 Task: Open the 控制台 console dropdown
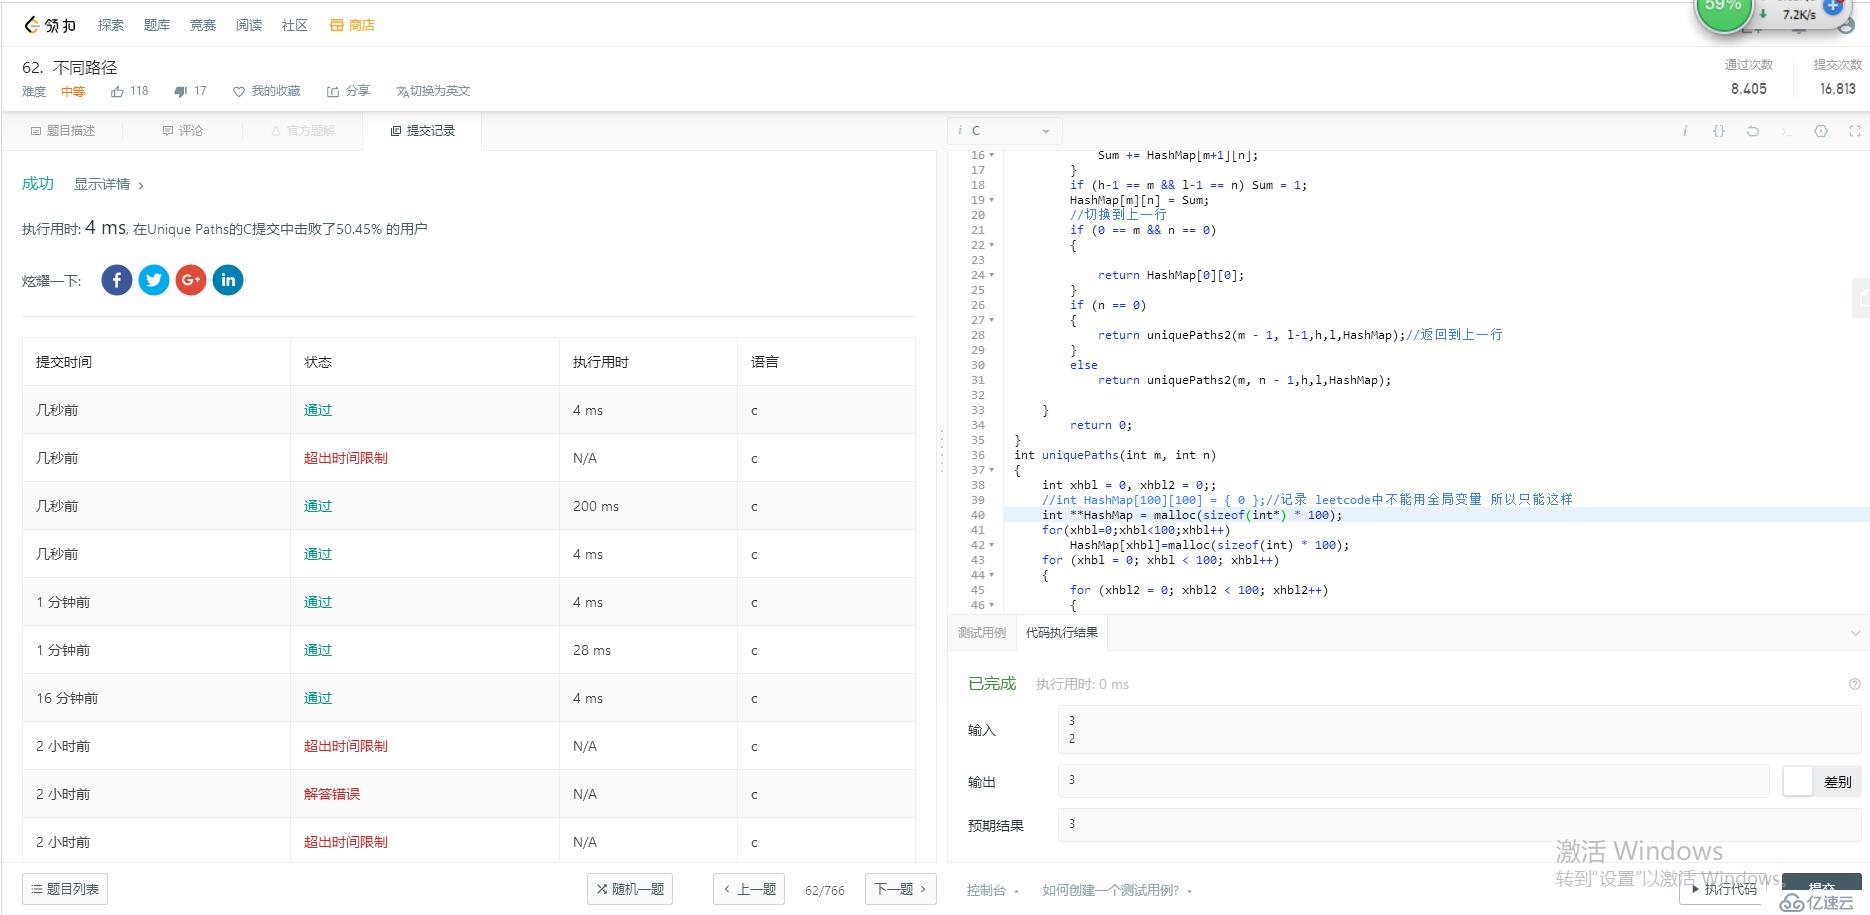(x=992, y=890)
